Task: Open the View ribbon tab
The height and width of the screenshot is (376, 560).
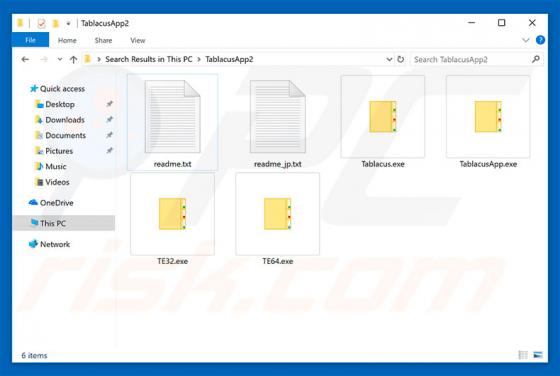Action: (138, 40)
